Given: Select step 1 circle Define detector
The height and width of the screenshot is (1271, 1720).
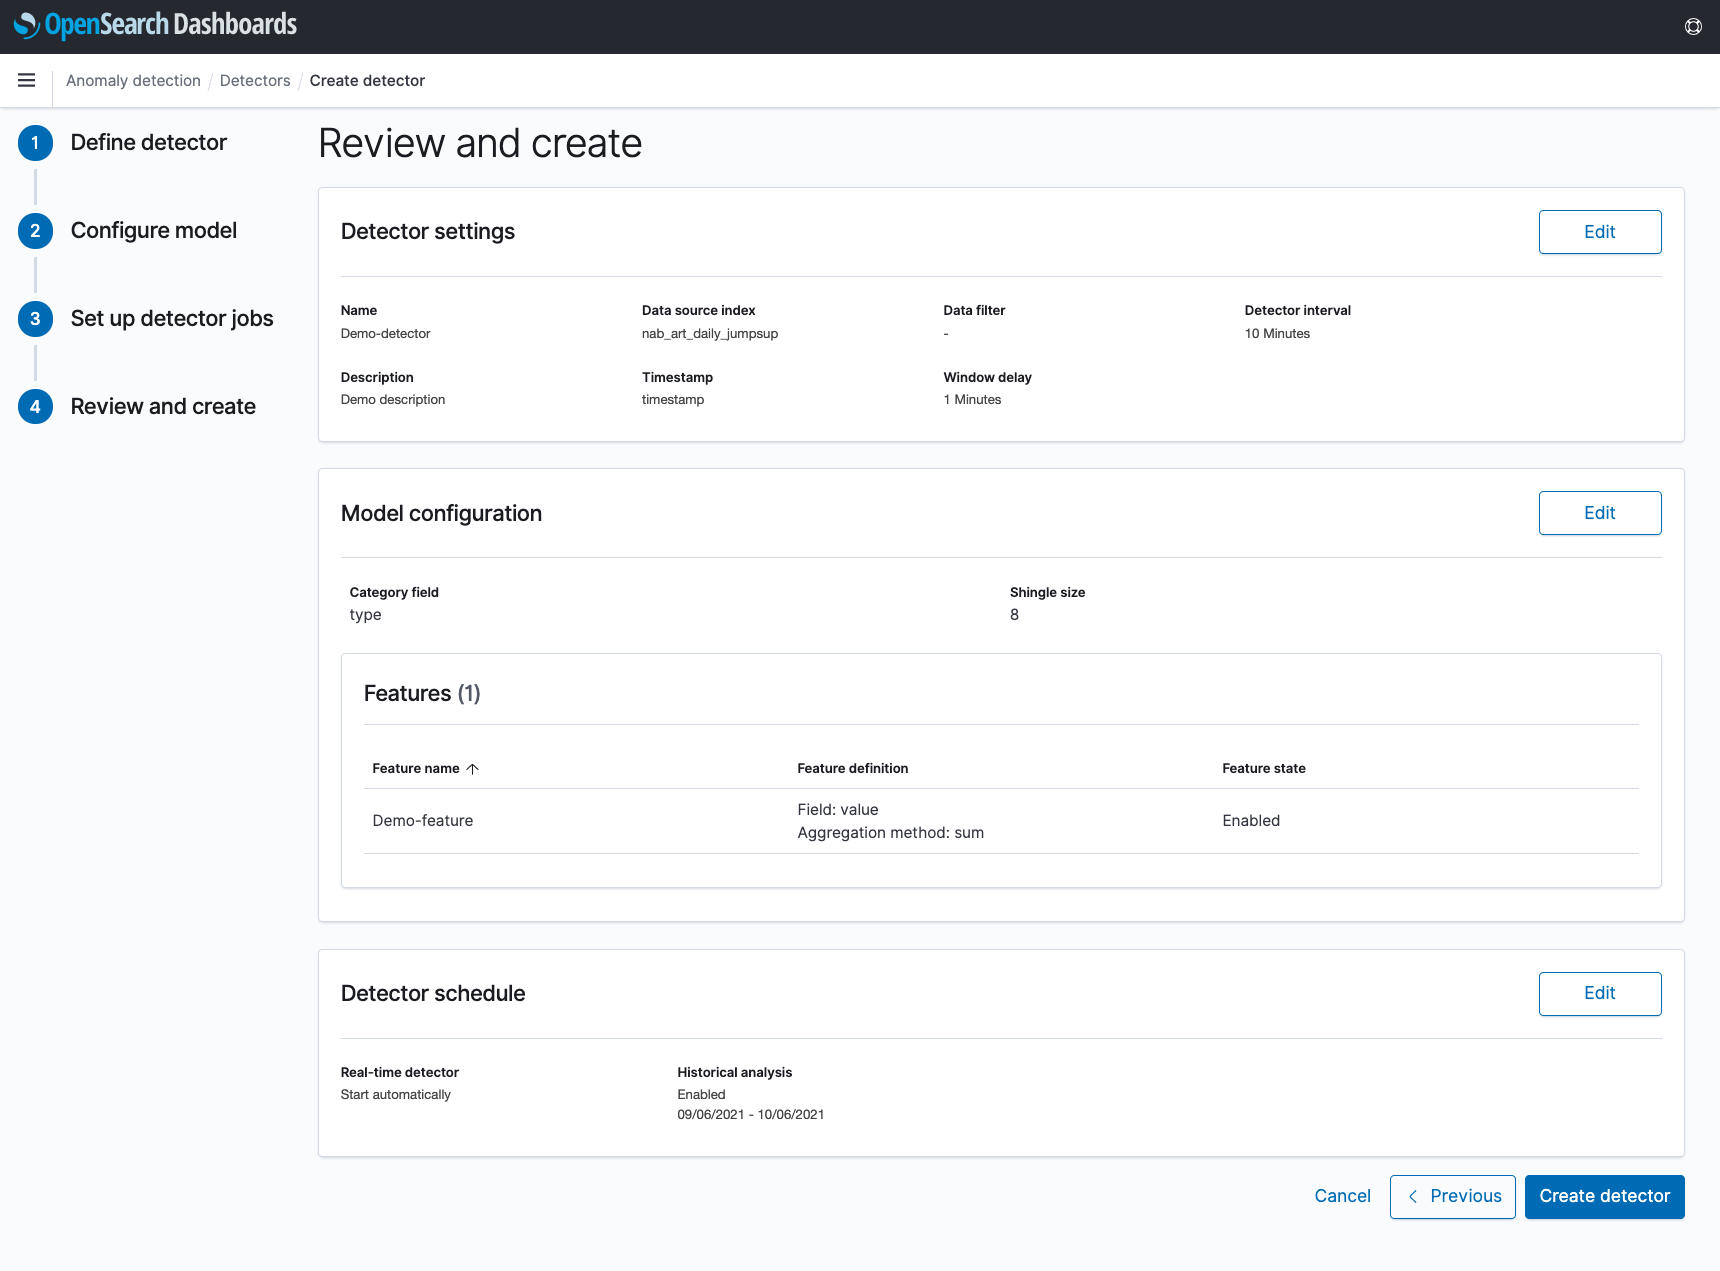Looking at the screenshot, I should (x=35, y=143).
